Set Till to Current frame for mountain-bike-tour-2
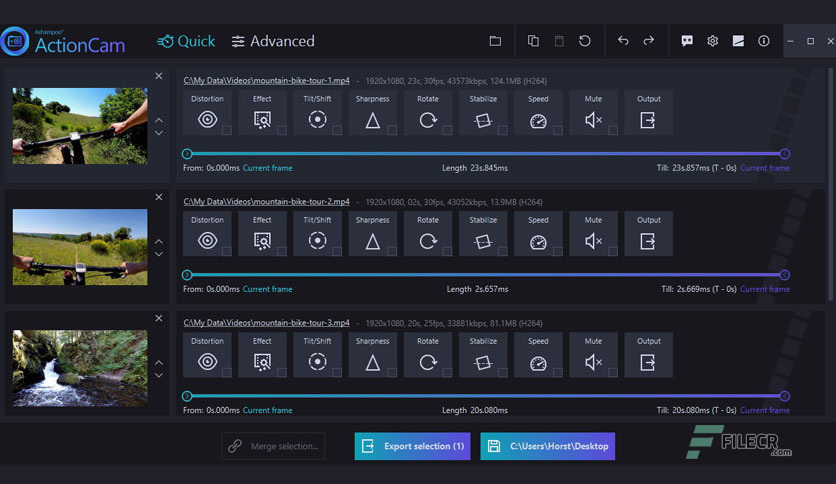Image resolution: width=836 pixels, height=484 pixels. pyautogui.click(x=765, y=289)
